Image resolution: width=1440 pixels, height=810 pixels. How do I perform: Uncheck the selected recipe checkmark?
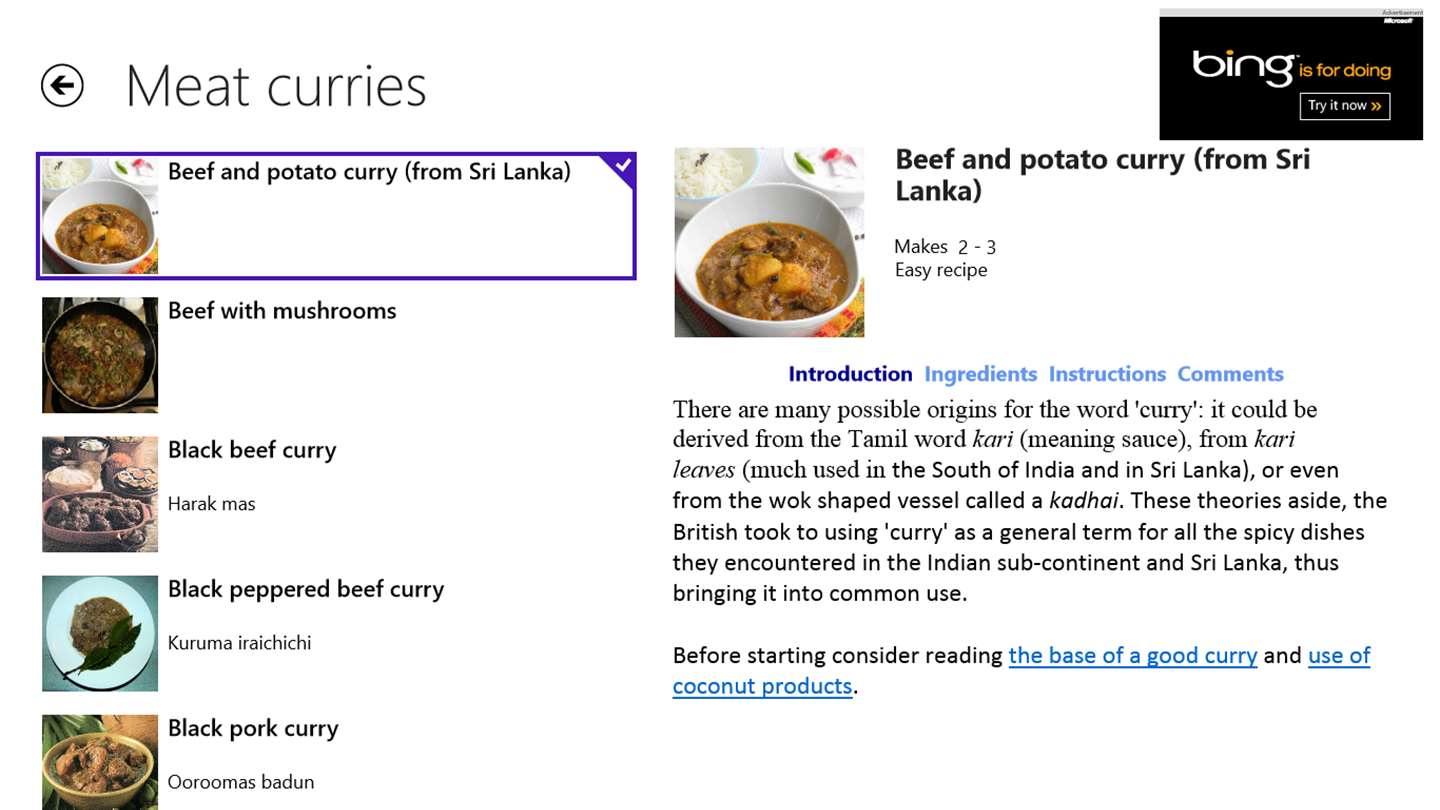[x=622, y=166]
